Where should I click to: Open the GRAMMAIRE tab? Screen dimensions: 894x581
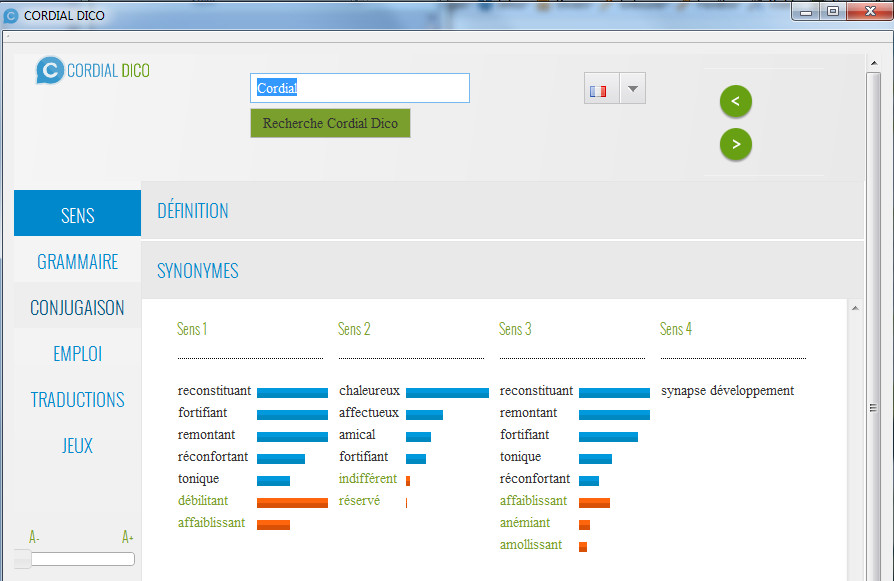[x=78, y=262]
